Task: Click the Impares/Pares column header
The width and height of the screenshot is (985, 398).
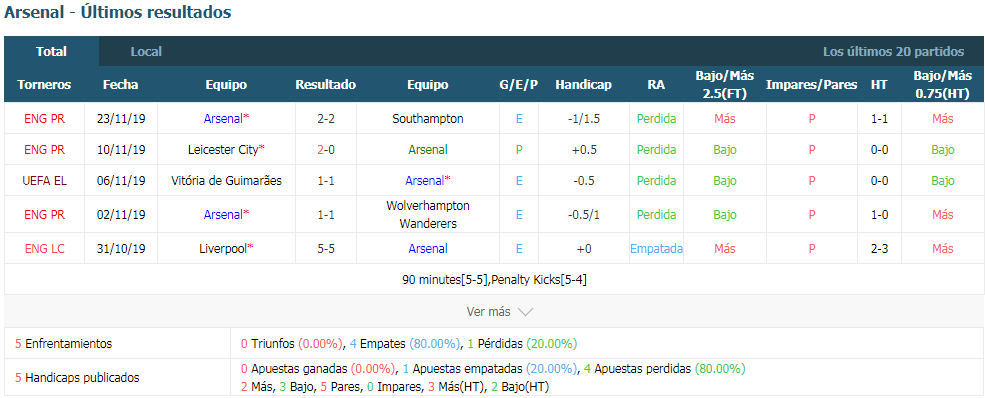Action: pyautogui.click(x=812, y=85)
